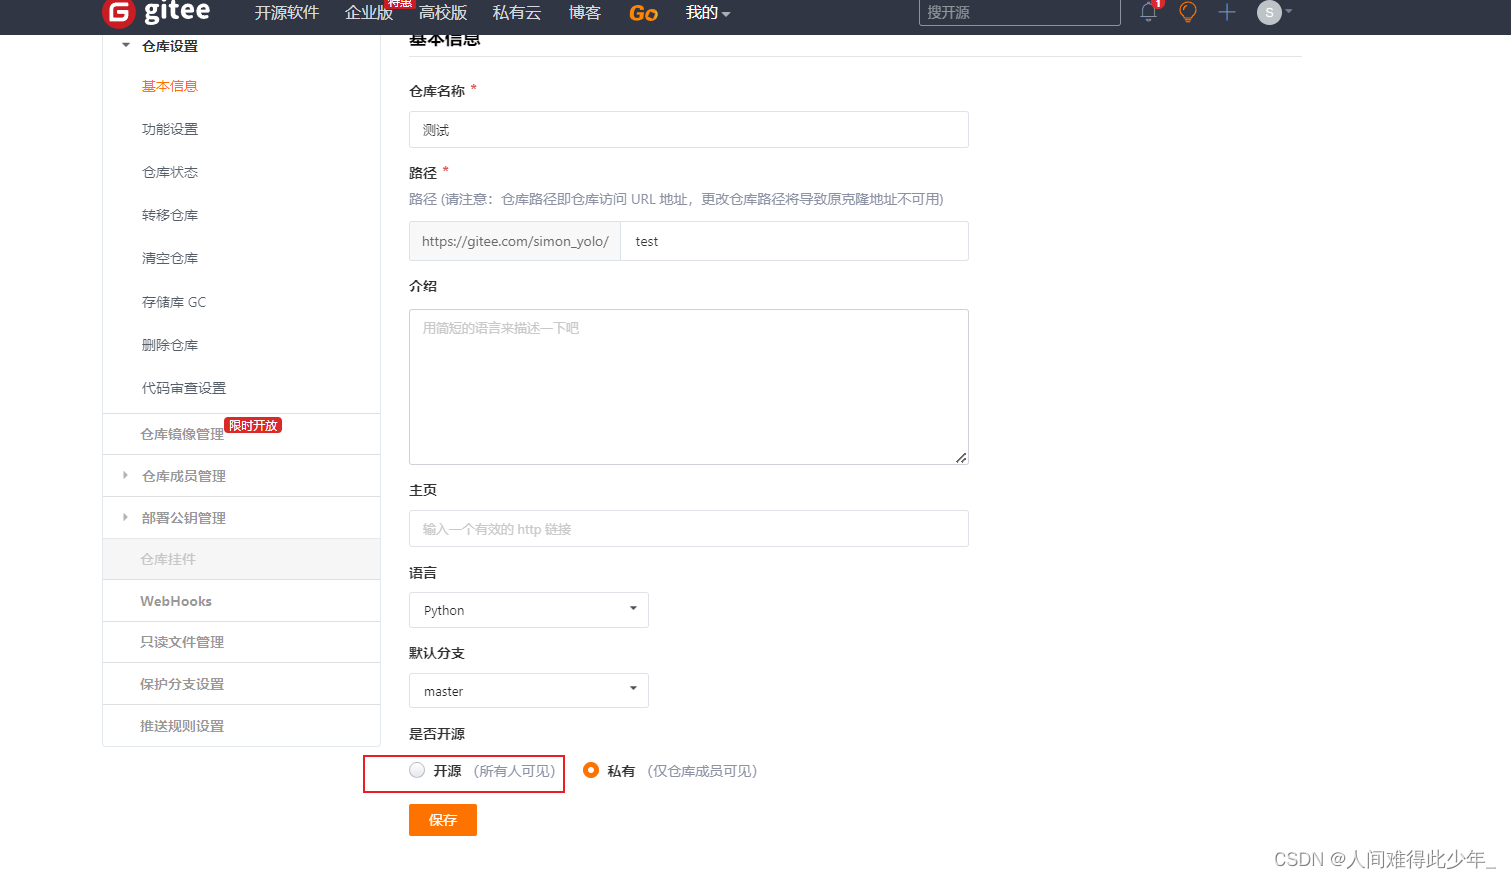Select the 开源 public radio button
This screenshot has height=879, width=1511.
pos(417,770)
